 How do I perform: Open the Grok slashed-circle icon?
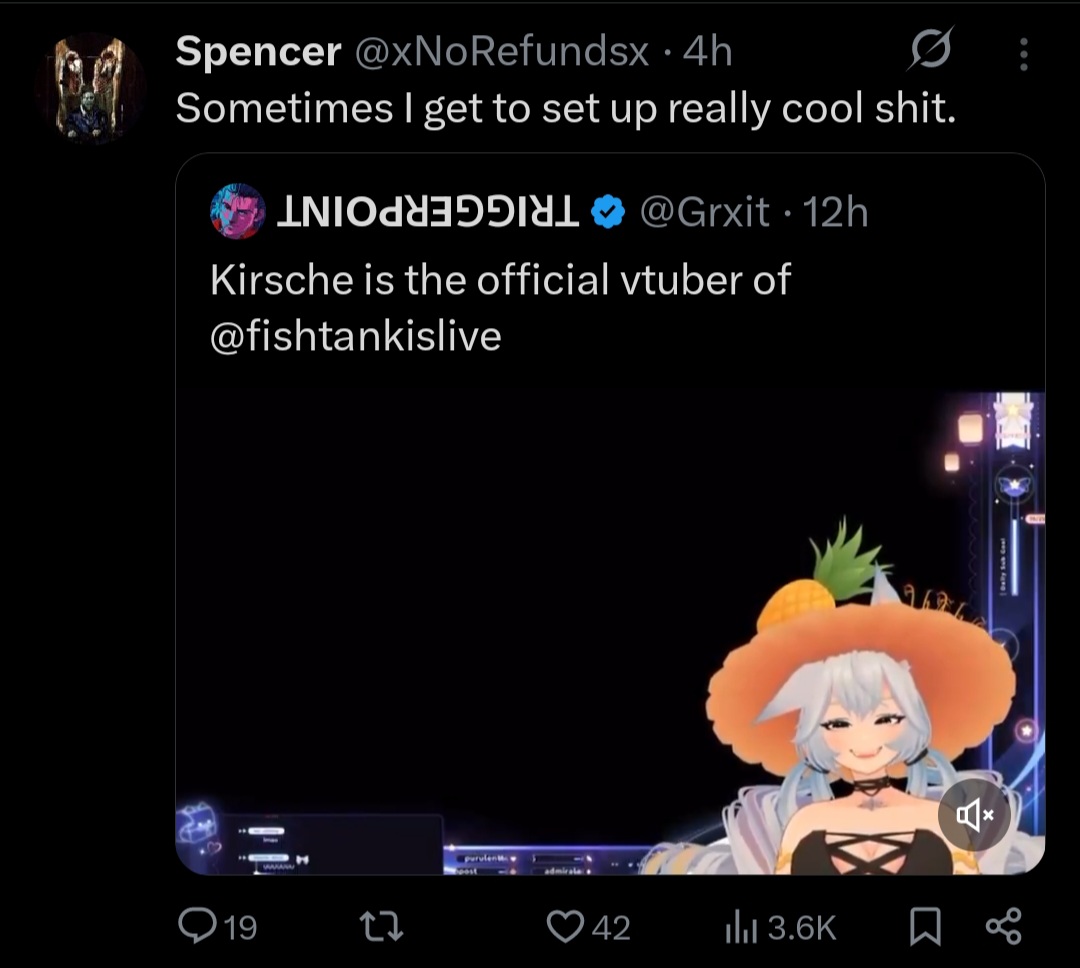(x=929, y=50)
